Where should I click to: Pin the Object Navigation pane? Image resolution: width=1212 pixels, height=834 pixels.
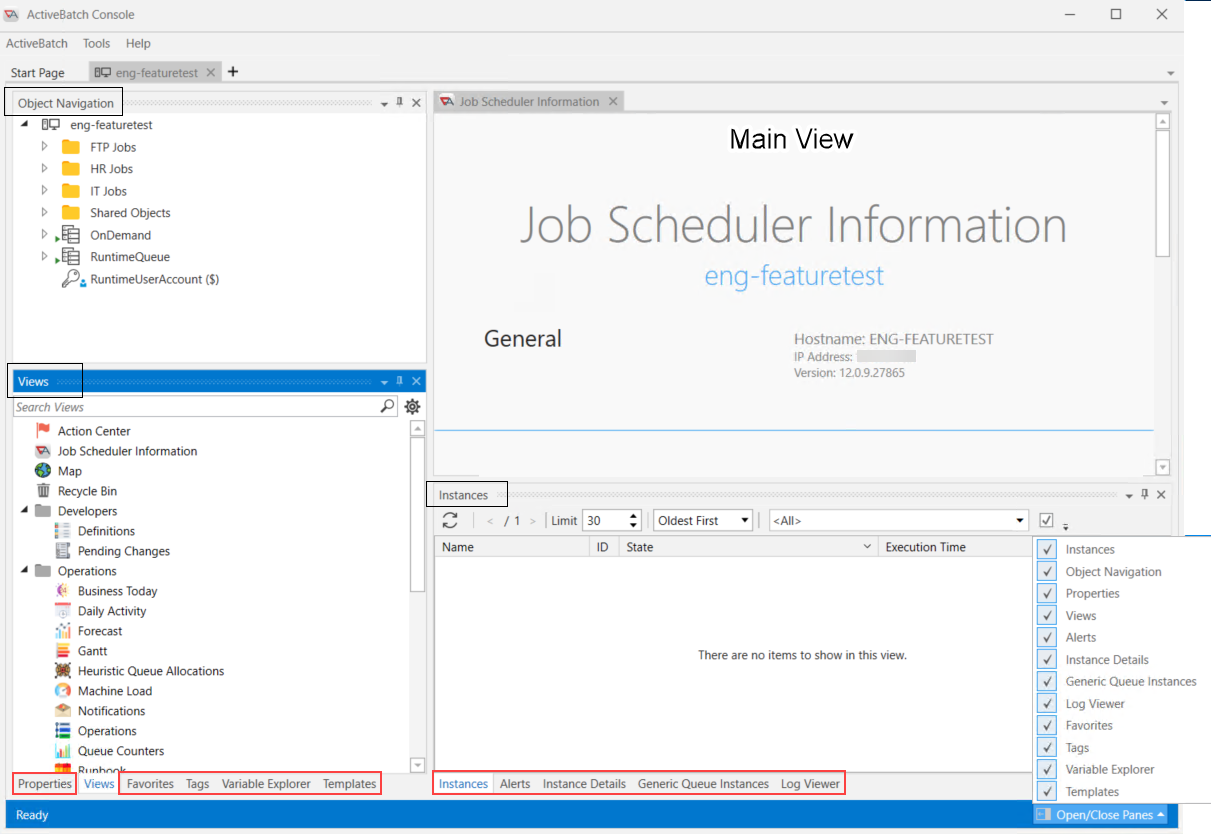click(x=399, y=102)
